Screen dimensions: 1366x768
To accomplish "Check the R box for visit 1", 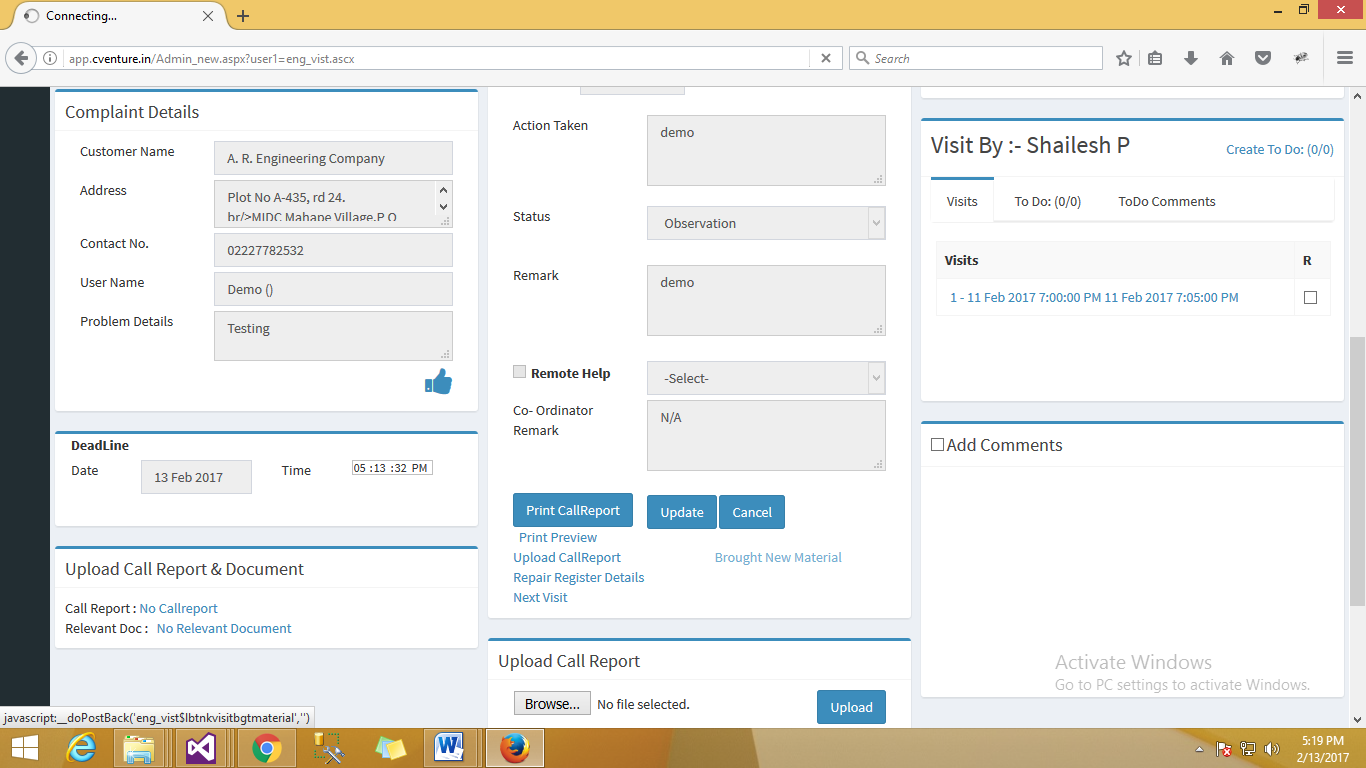I will click(x=1310, y=298).
